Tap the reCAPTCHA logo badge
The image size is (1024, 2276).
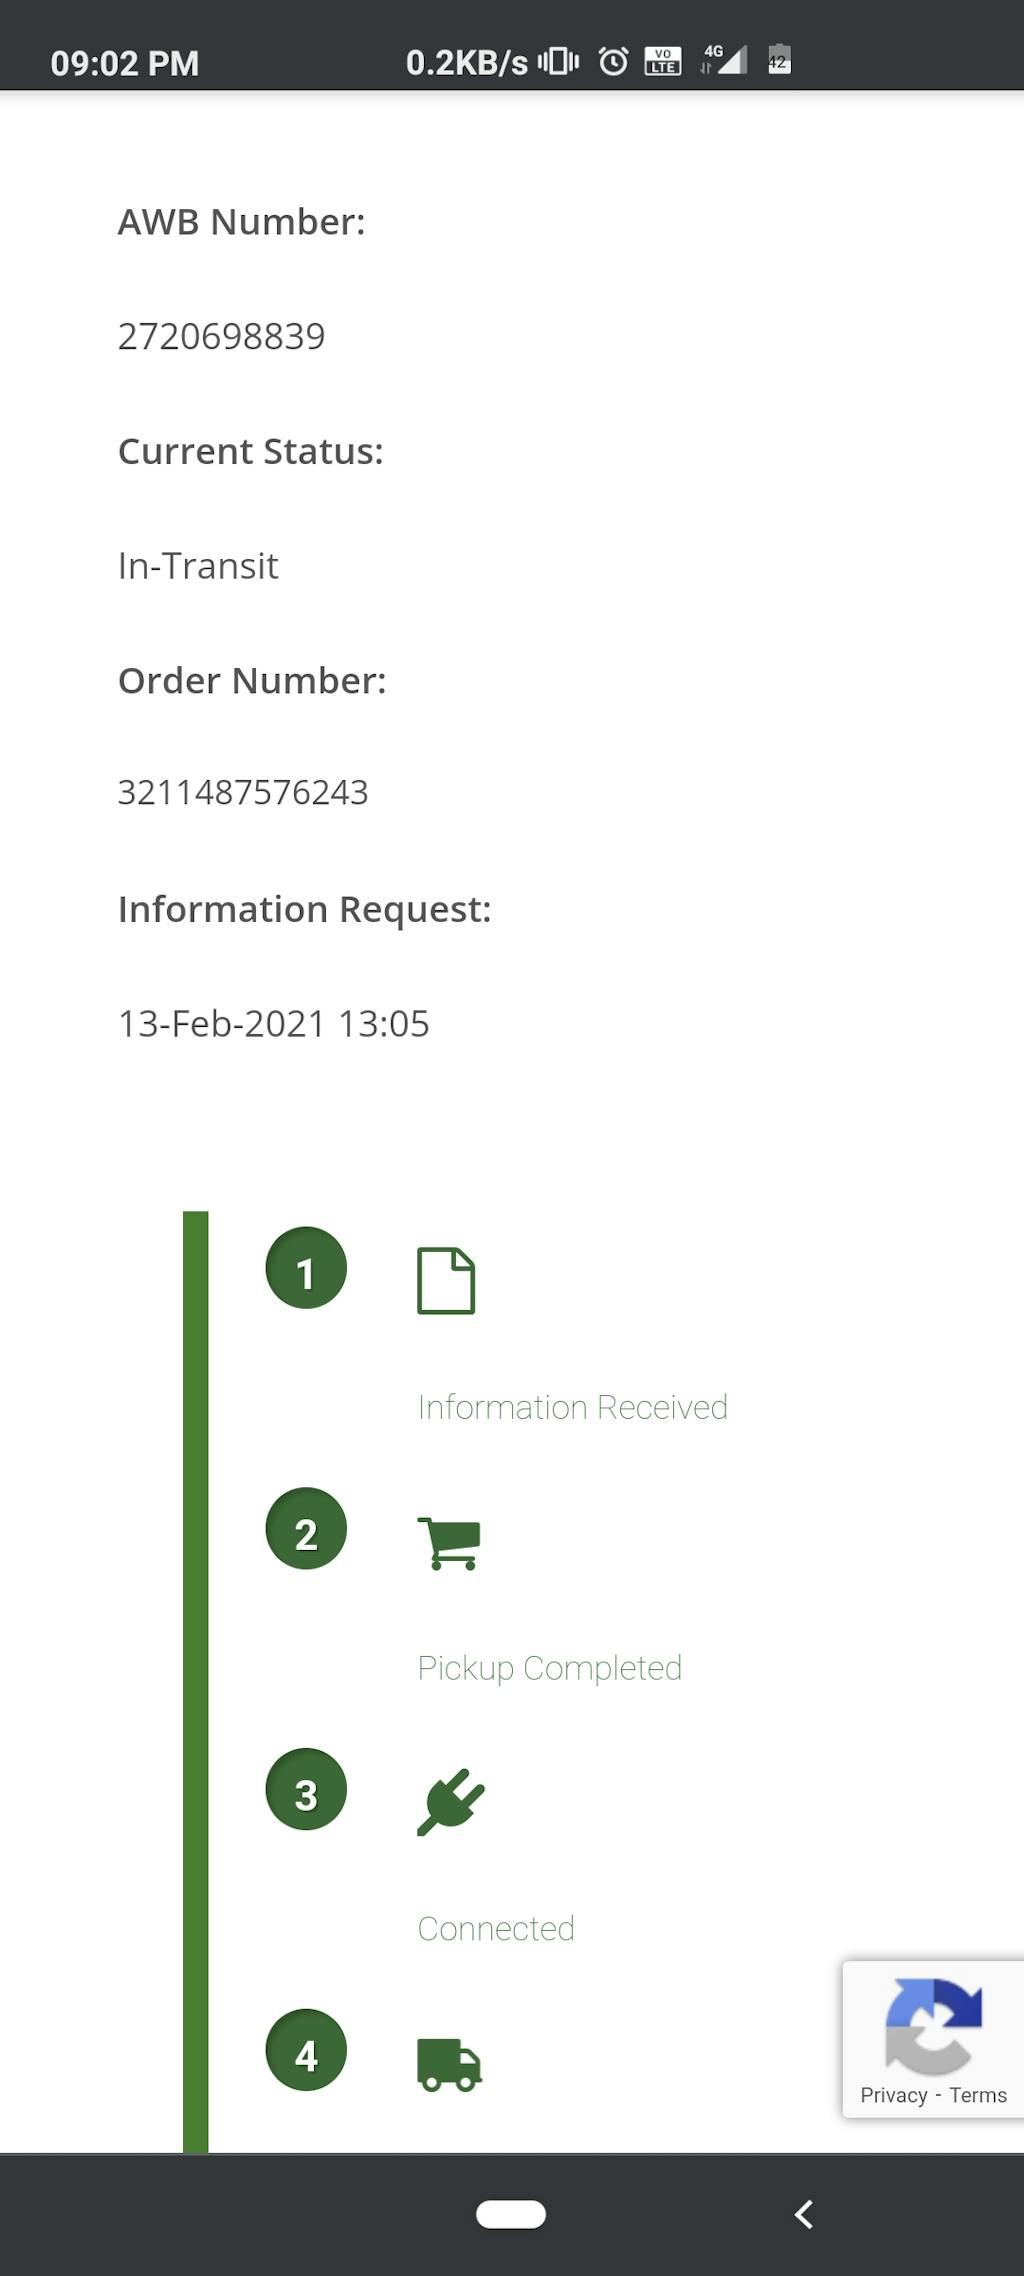point(933,2027)
